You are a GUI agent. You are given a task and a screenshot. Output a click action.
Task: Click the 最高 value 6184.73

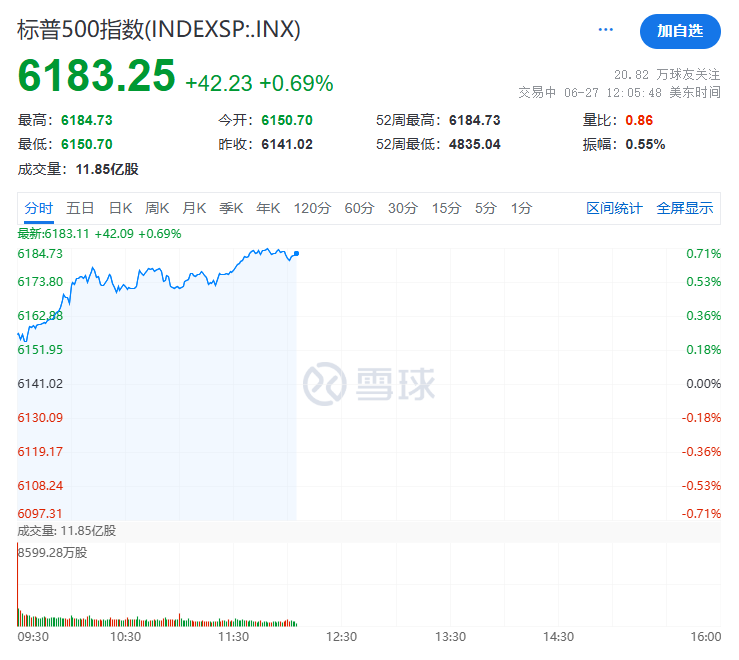coord(87,120)
